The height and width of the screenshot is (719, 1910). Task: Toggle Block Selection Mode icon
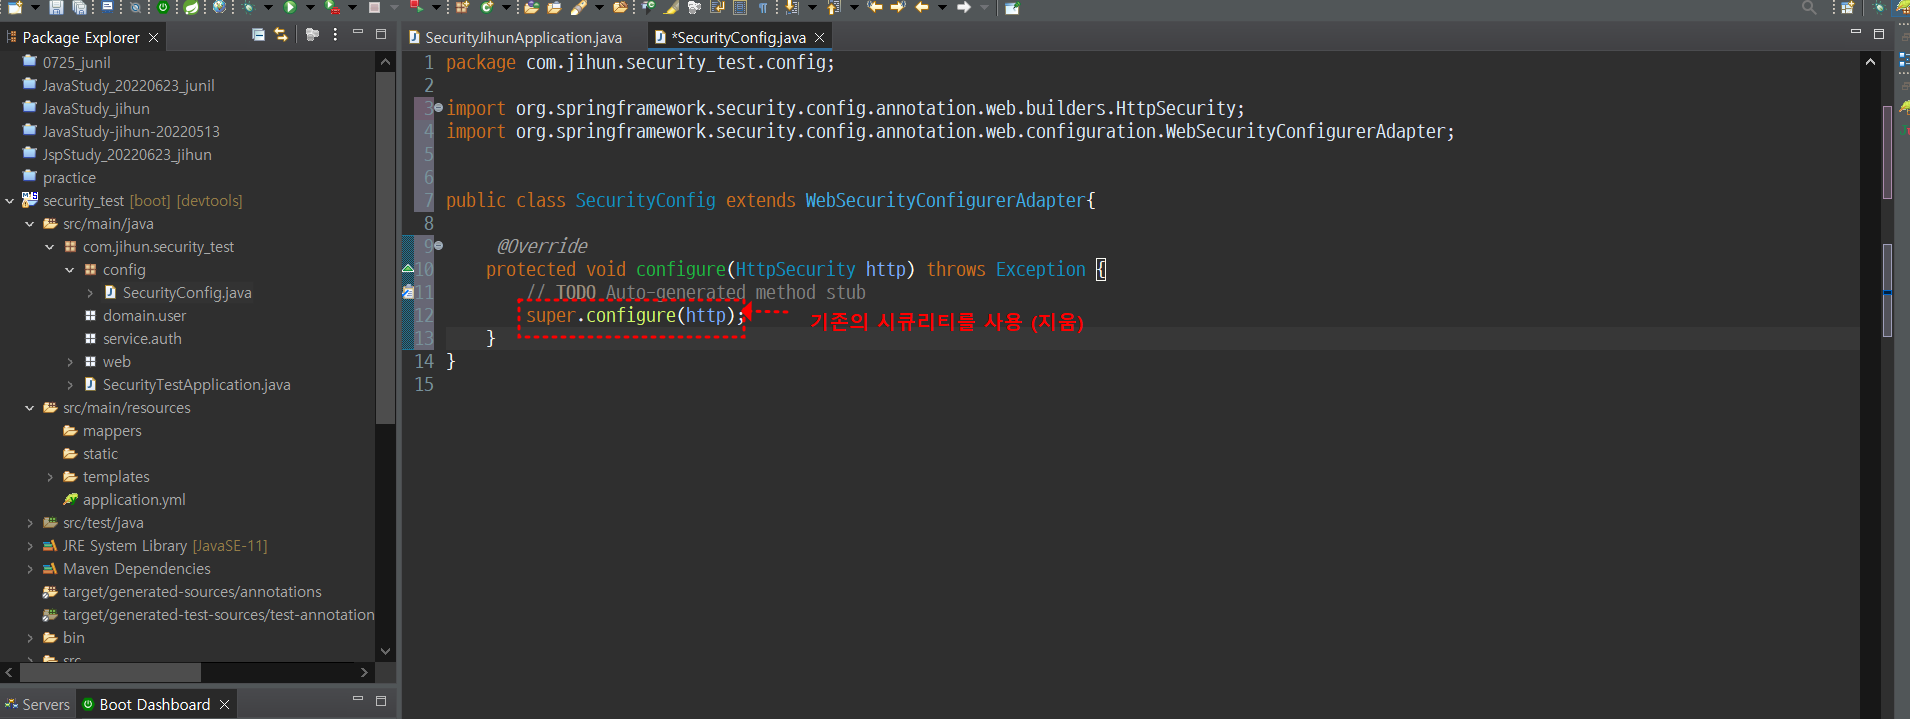pos(740,8)
